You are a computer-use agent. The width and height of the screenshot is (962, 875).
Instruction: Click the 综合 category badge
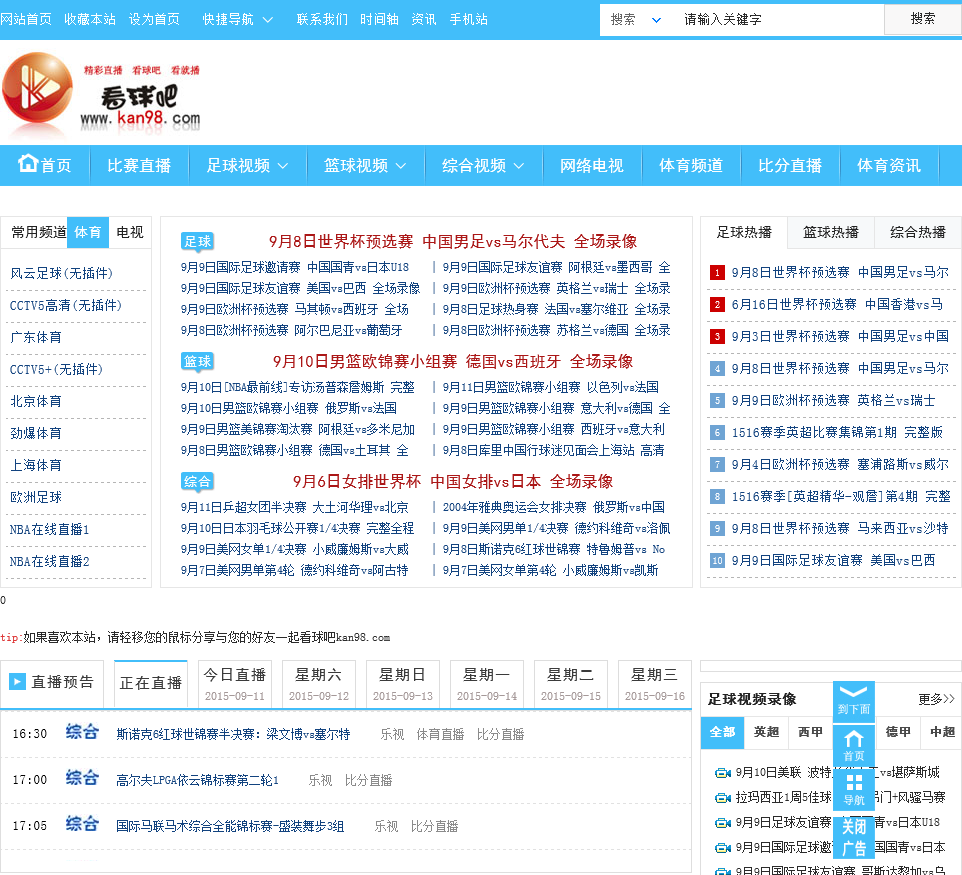coord(198,481)
